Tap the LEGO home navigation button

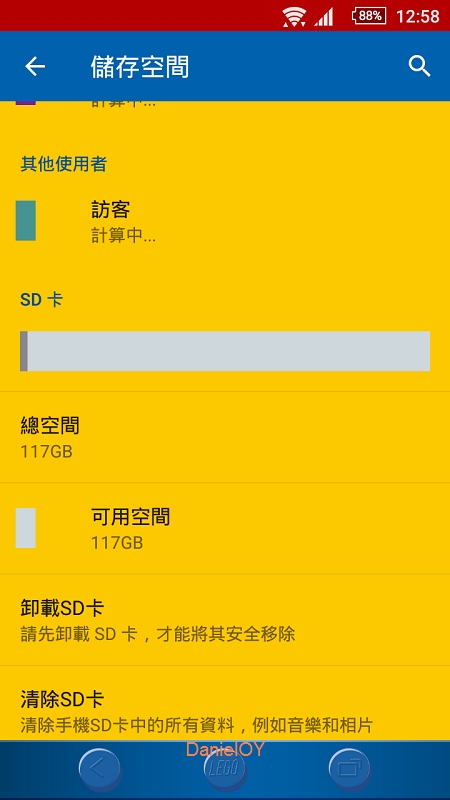pos(224,768)
